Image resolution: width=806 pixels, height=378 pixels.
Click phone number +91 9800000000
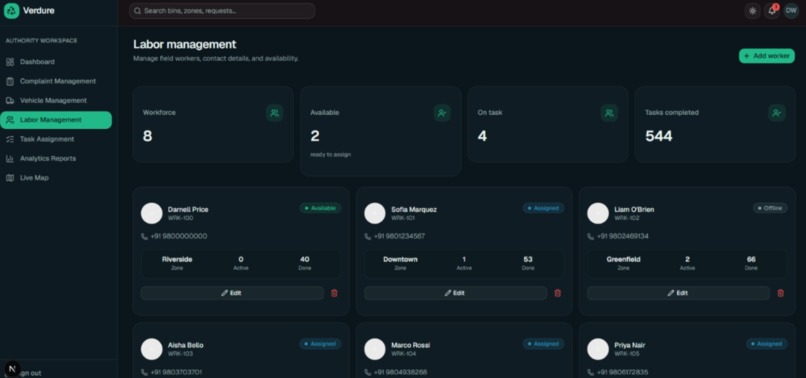click(178, 237)
